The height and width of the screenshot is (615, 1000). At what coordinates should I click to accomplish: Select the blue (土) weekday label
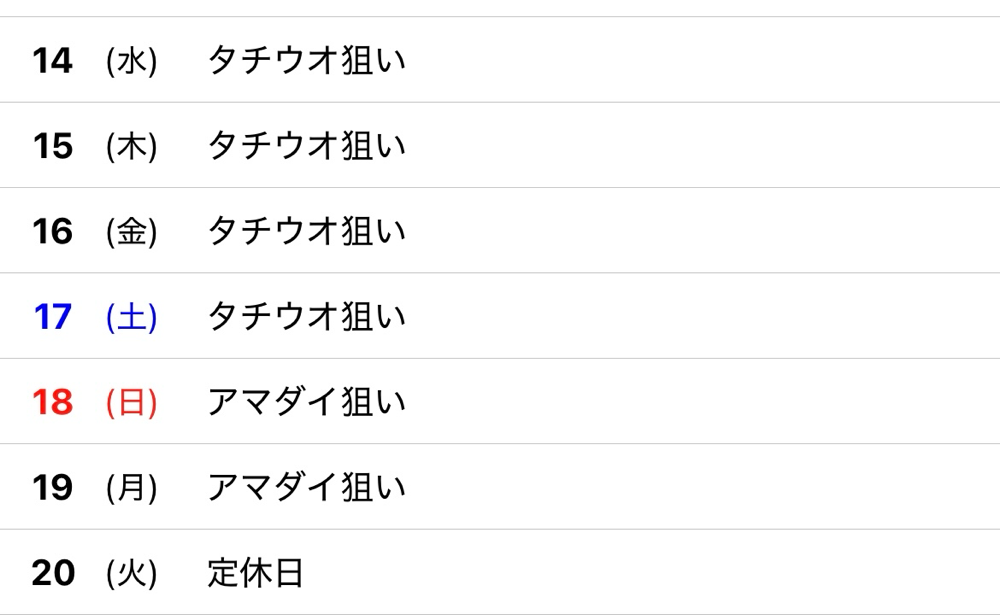(131, 317)
